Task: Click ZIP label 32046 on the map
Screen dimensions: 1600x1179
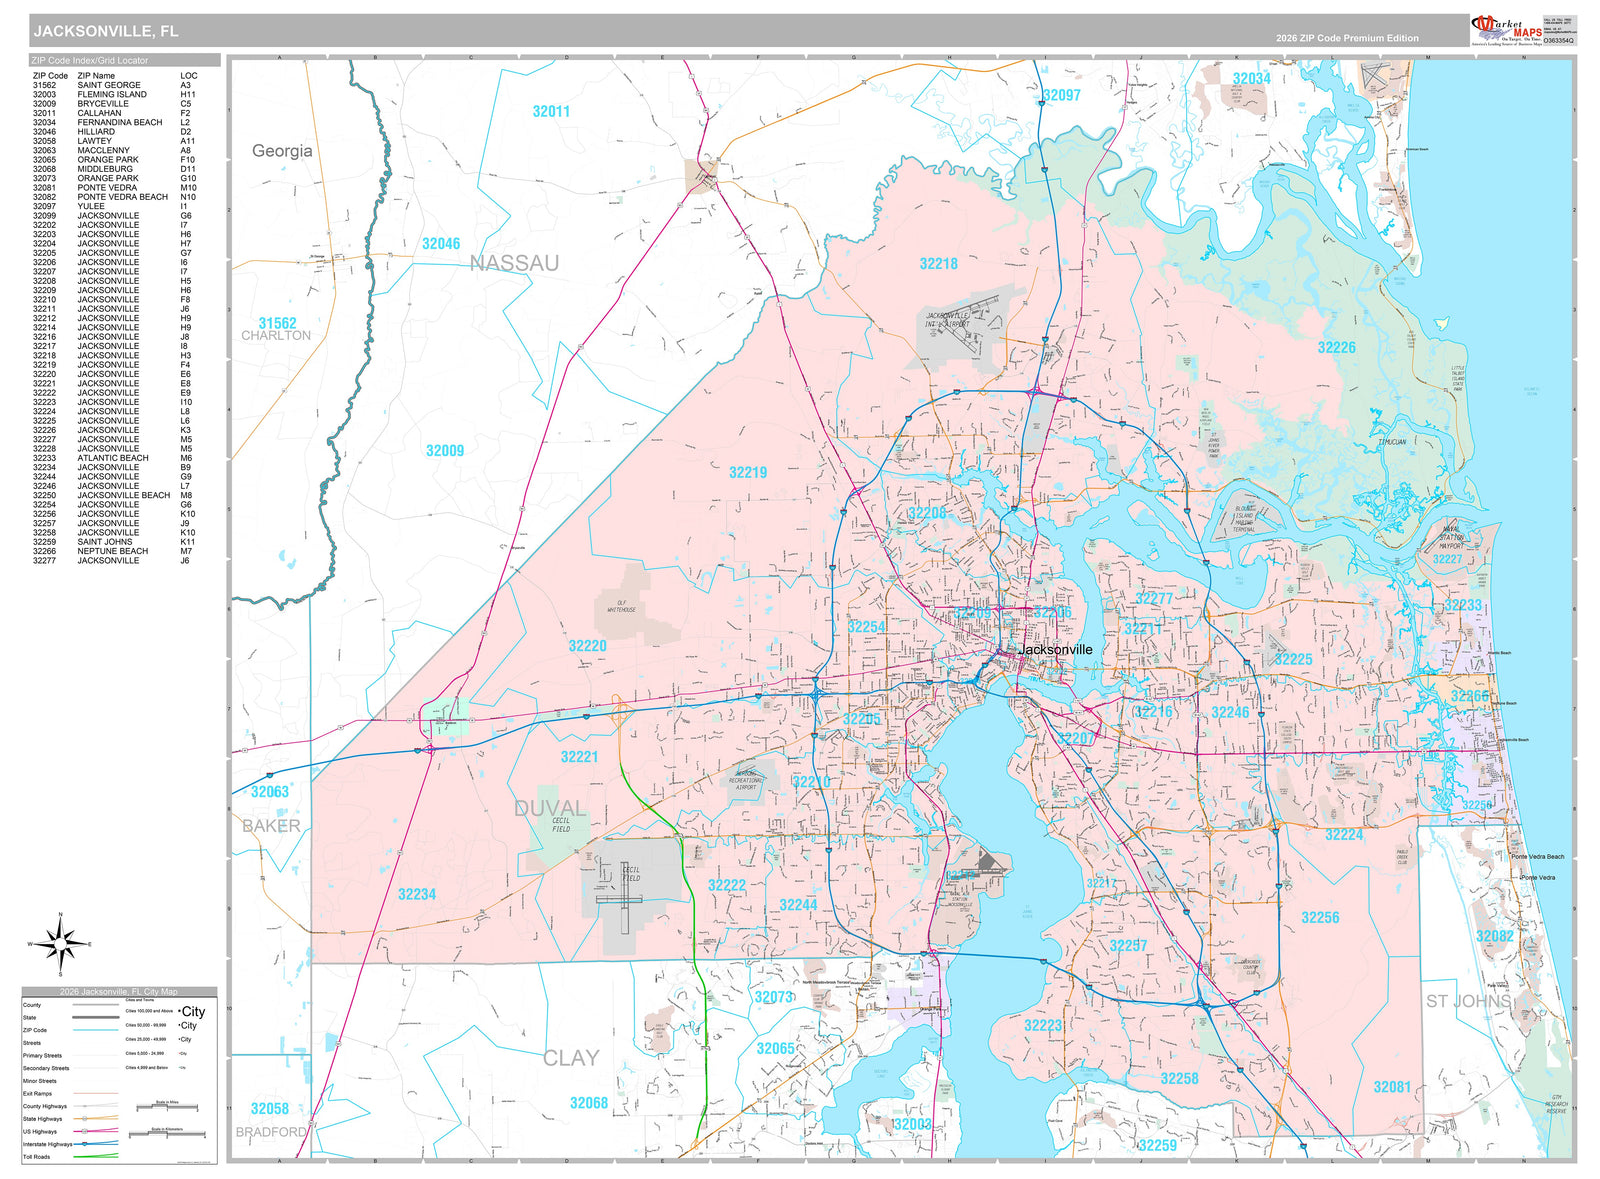Action: click(441, 244)
